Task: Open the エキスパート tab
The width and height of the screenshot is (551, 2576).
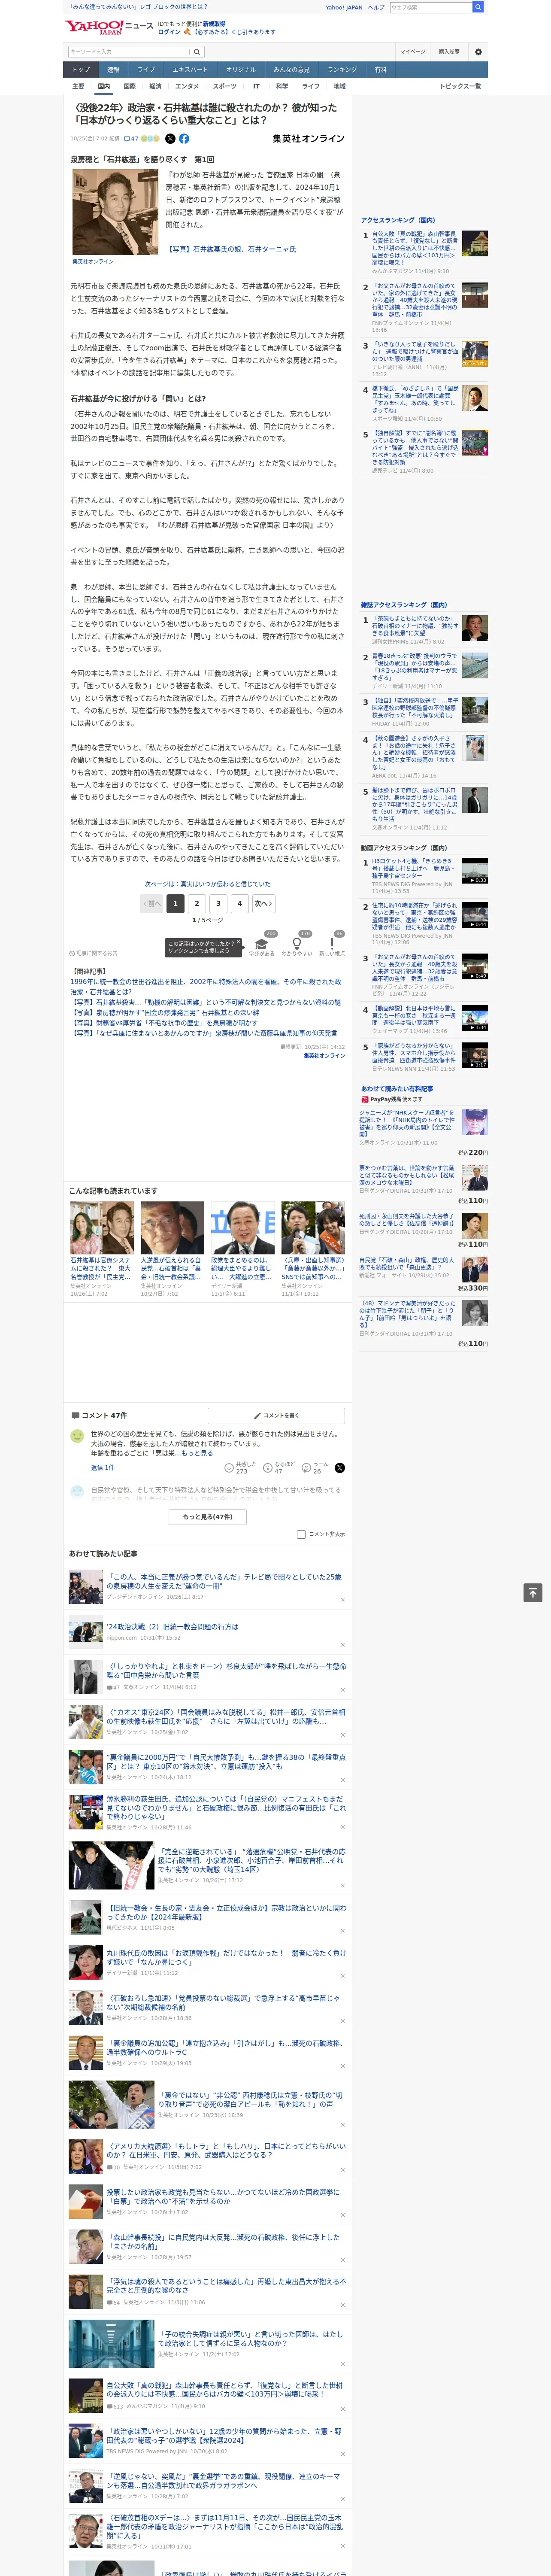Action: pyautogui.click(x=190, y=70)
